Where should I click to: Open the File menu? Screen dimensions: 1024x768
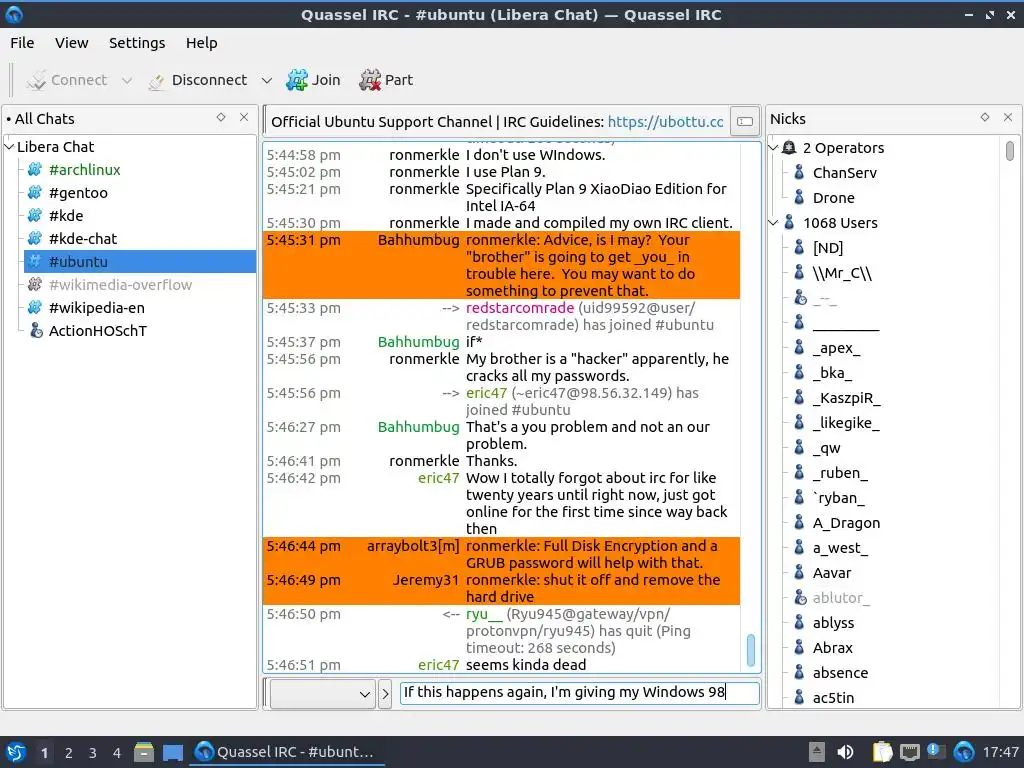pos(22,43)
